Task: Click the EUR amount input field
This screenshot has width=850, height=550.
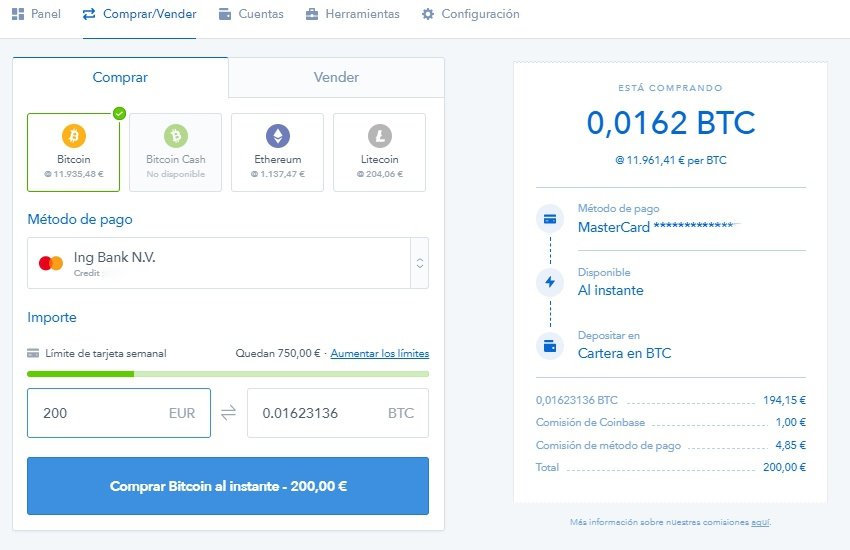Action: point(119,413)
